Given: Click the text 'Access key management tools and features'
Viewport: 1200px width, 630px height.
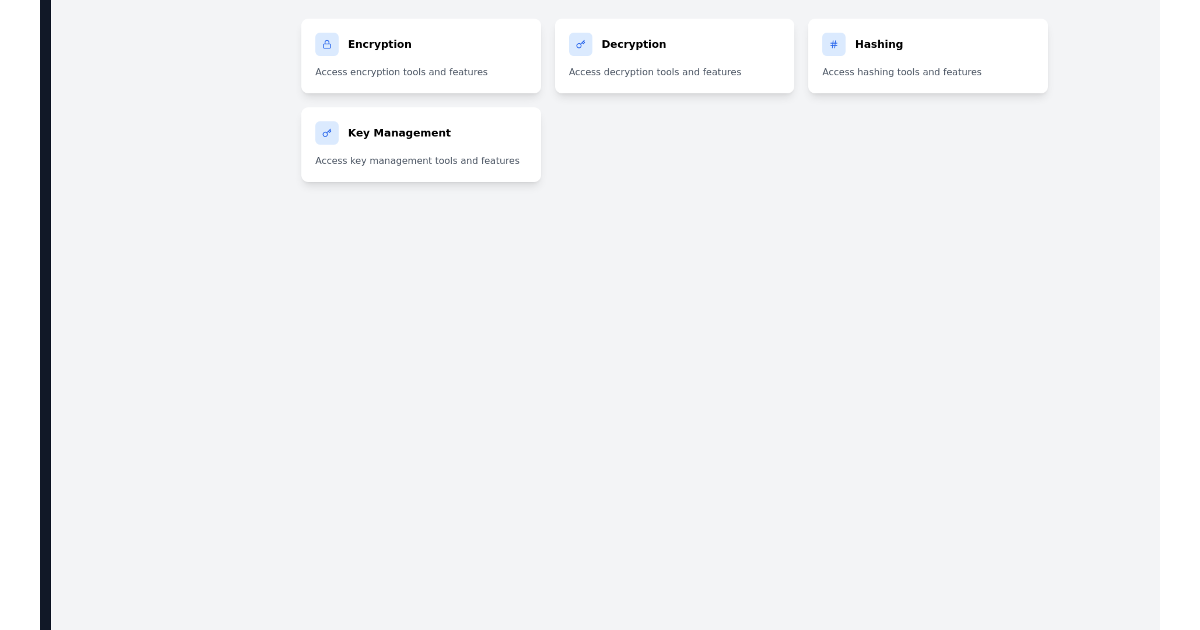Looking at the screenshot, I should [x=417, y=161].
